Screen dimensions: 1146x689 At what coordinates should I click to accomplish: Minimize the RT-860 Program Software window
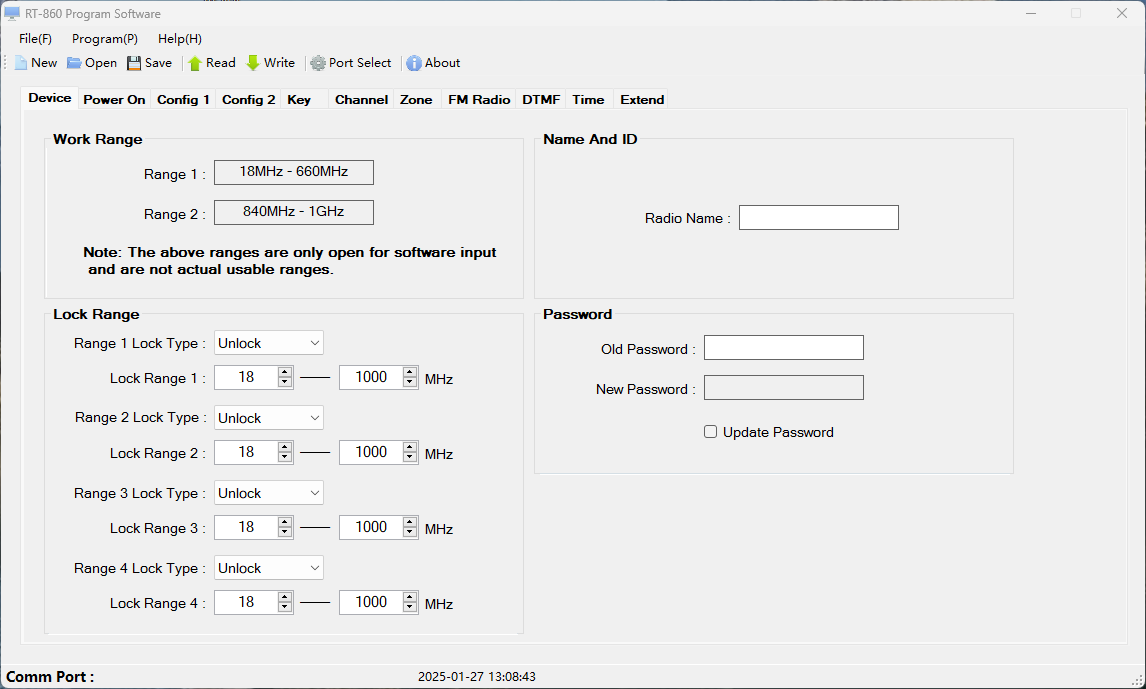tap(1031, 13)
